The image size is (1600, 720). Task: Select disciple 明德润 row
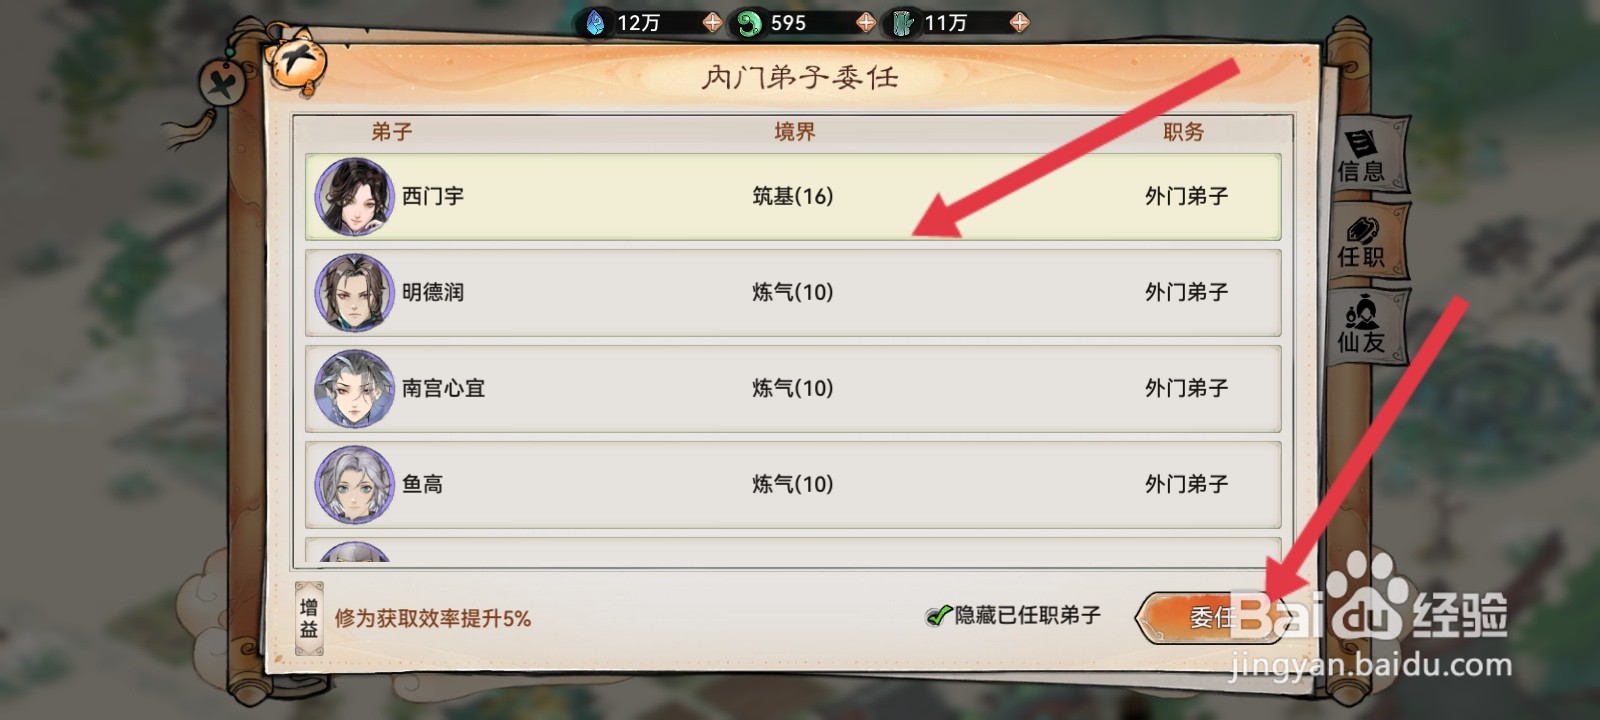point(793,292)
